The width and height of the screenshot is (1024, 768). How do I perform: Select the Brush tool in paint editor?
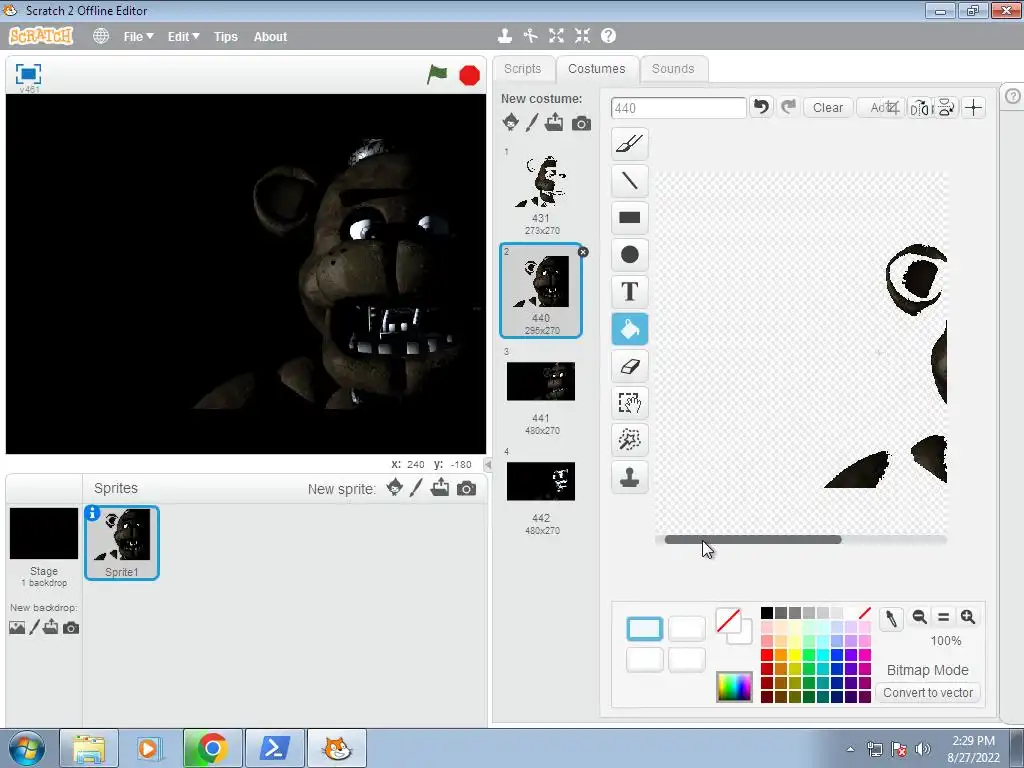[630, 144]
